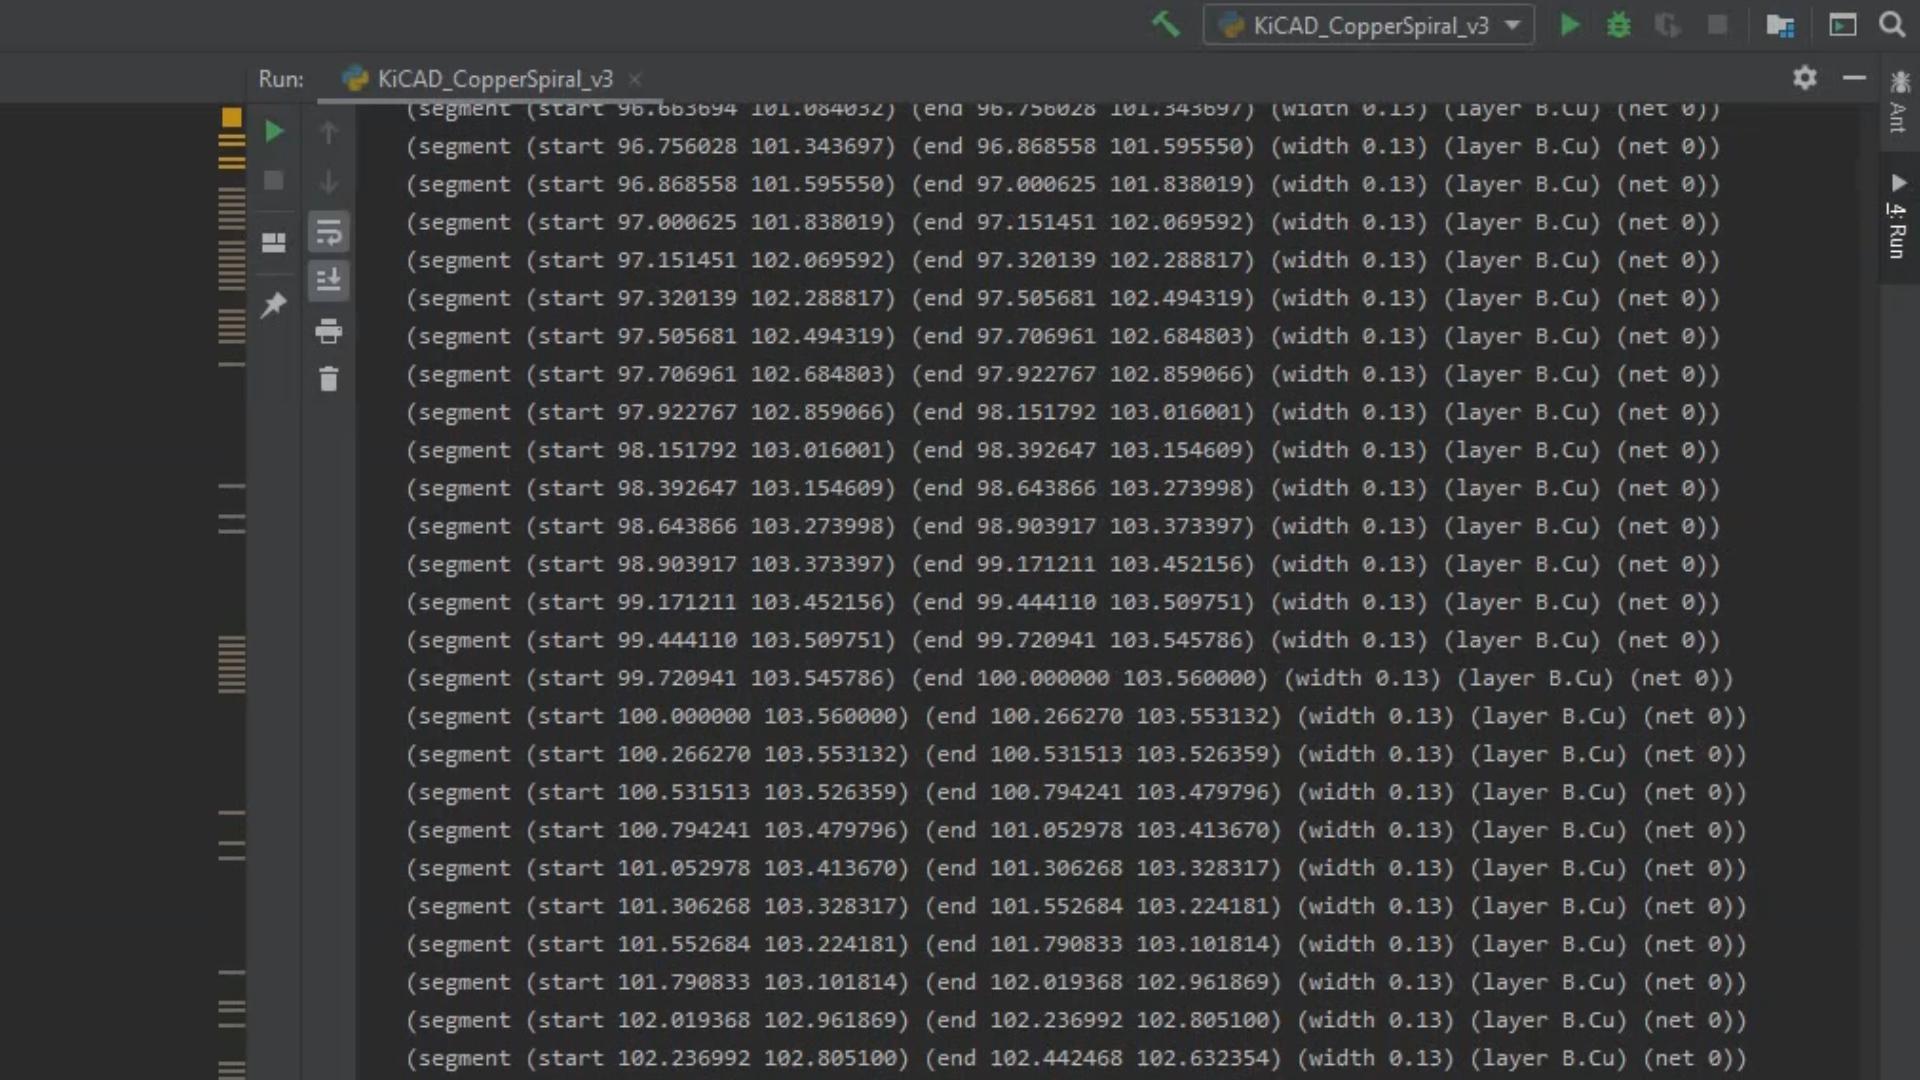The width and height of the screenshot is (1920, 1080).
Task: Stop the process in the Run panel
Action: click(273, 181)
